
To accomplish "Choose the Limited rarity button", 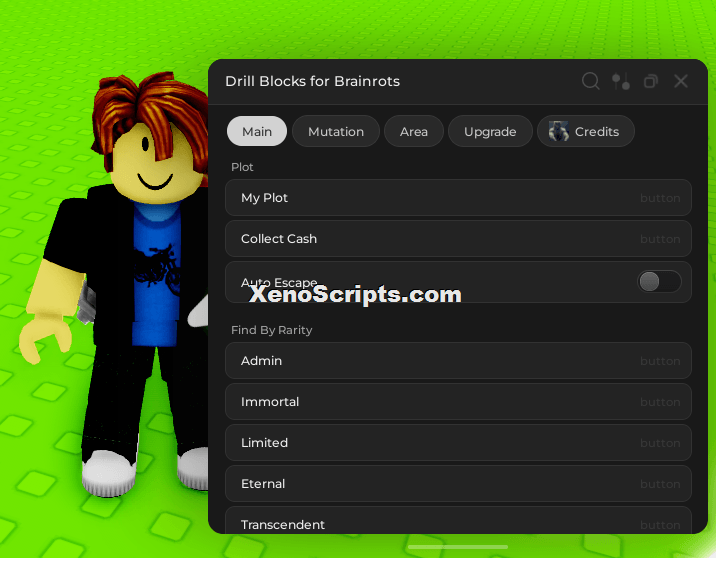I will pyautogui.click(x=458, y=443).
